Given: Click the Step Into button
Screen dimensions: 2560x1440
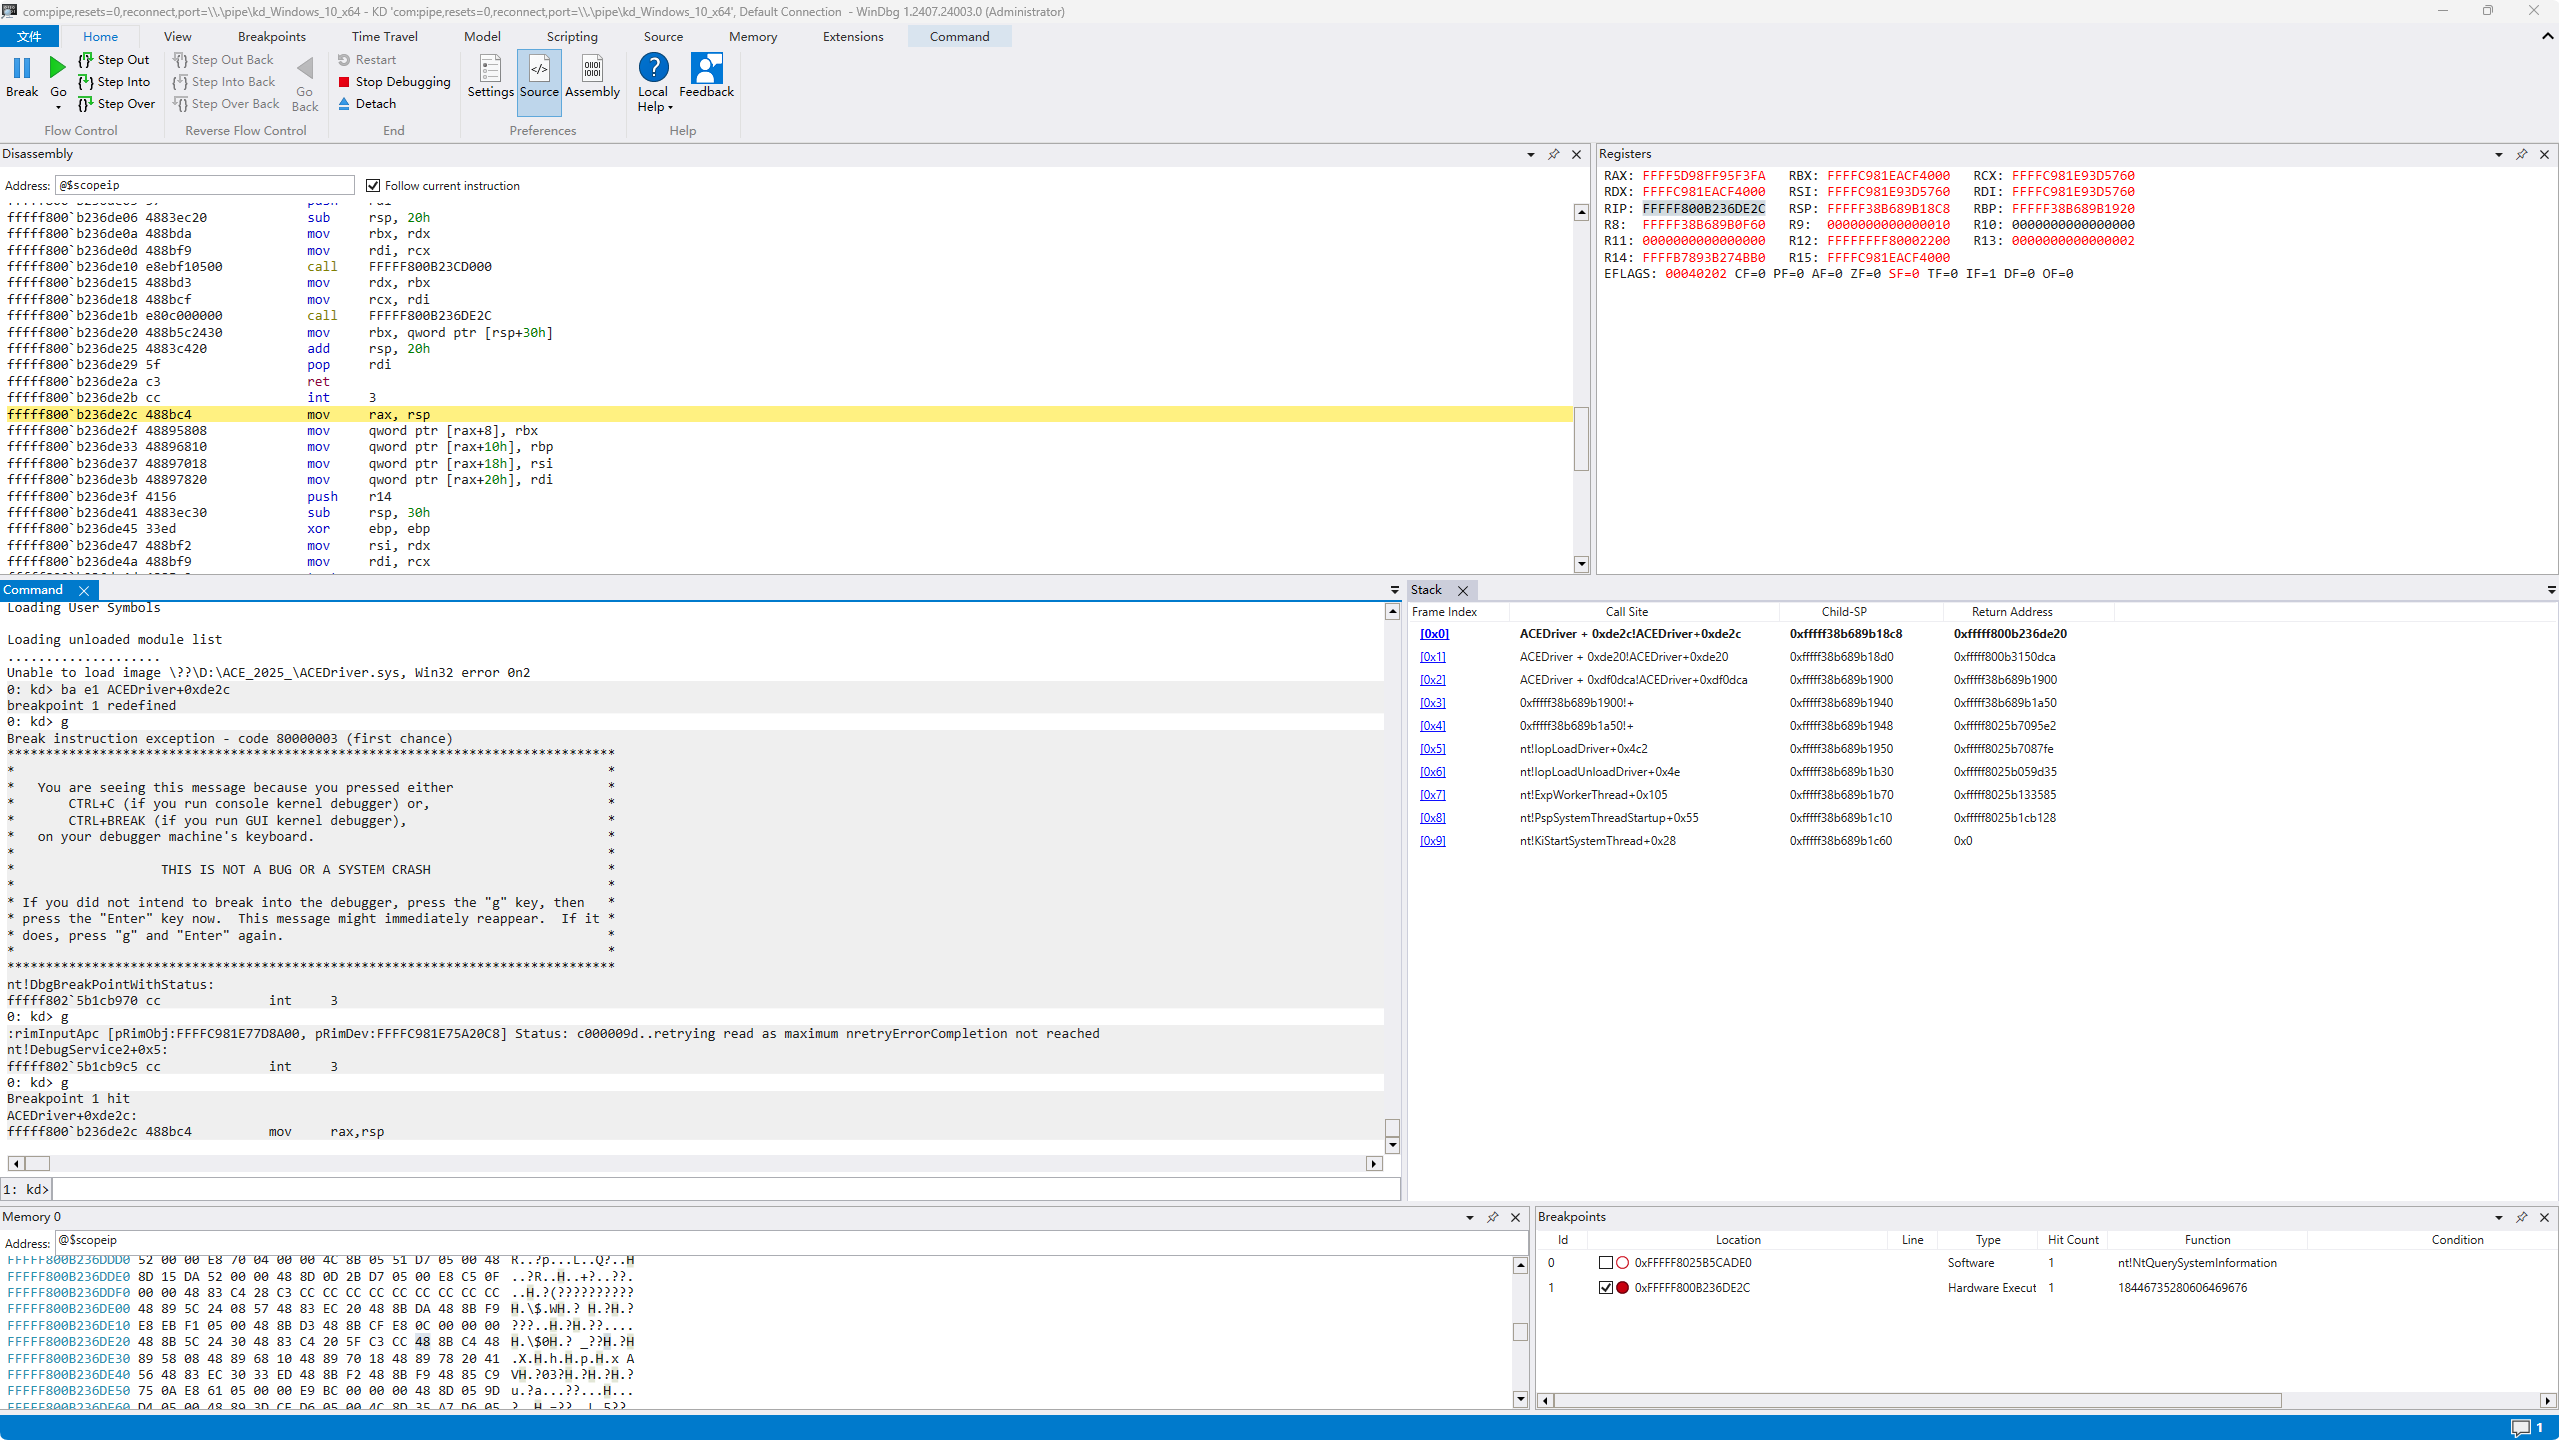Looking at the screenshot, I should point(114,82).
